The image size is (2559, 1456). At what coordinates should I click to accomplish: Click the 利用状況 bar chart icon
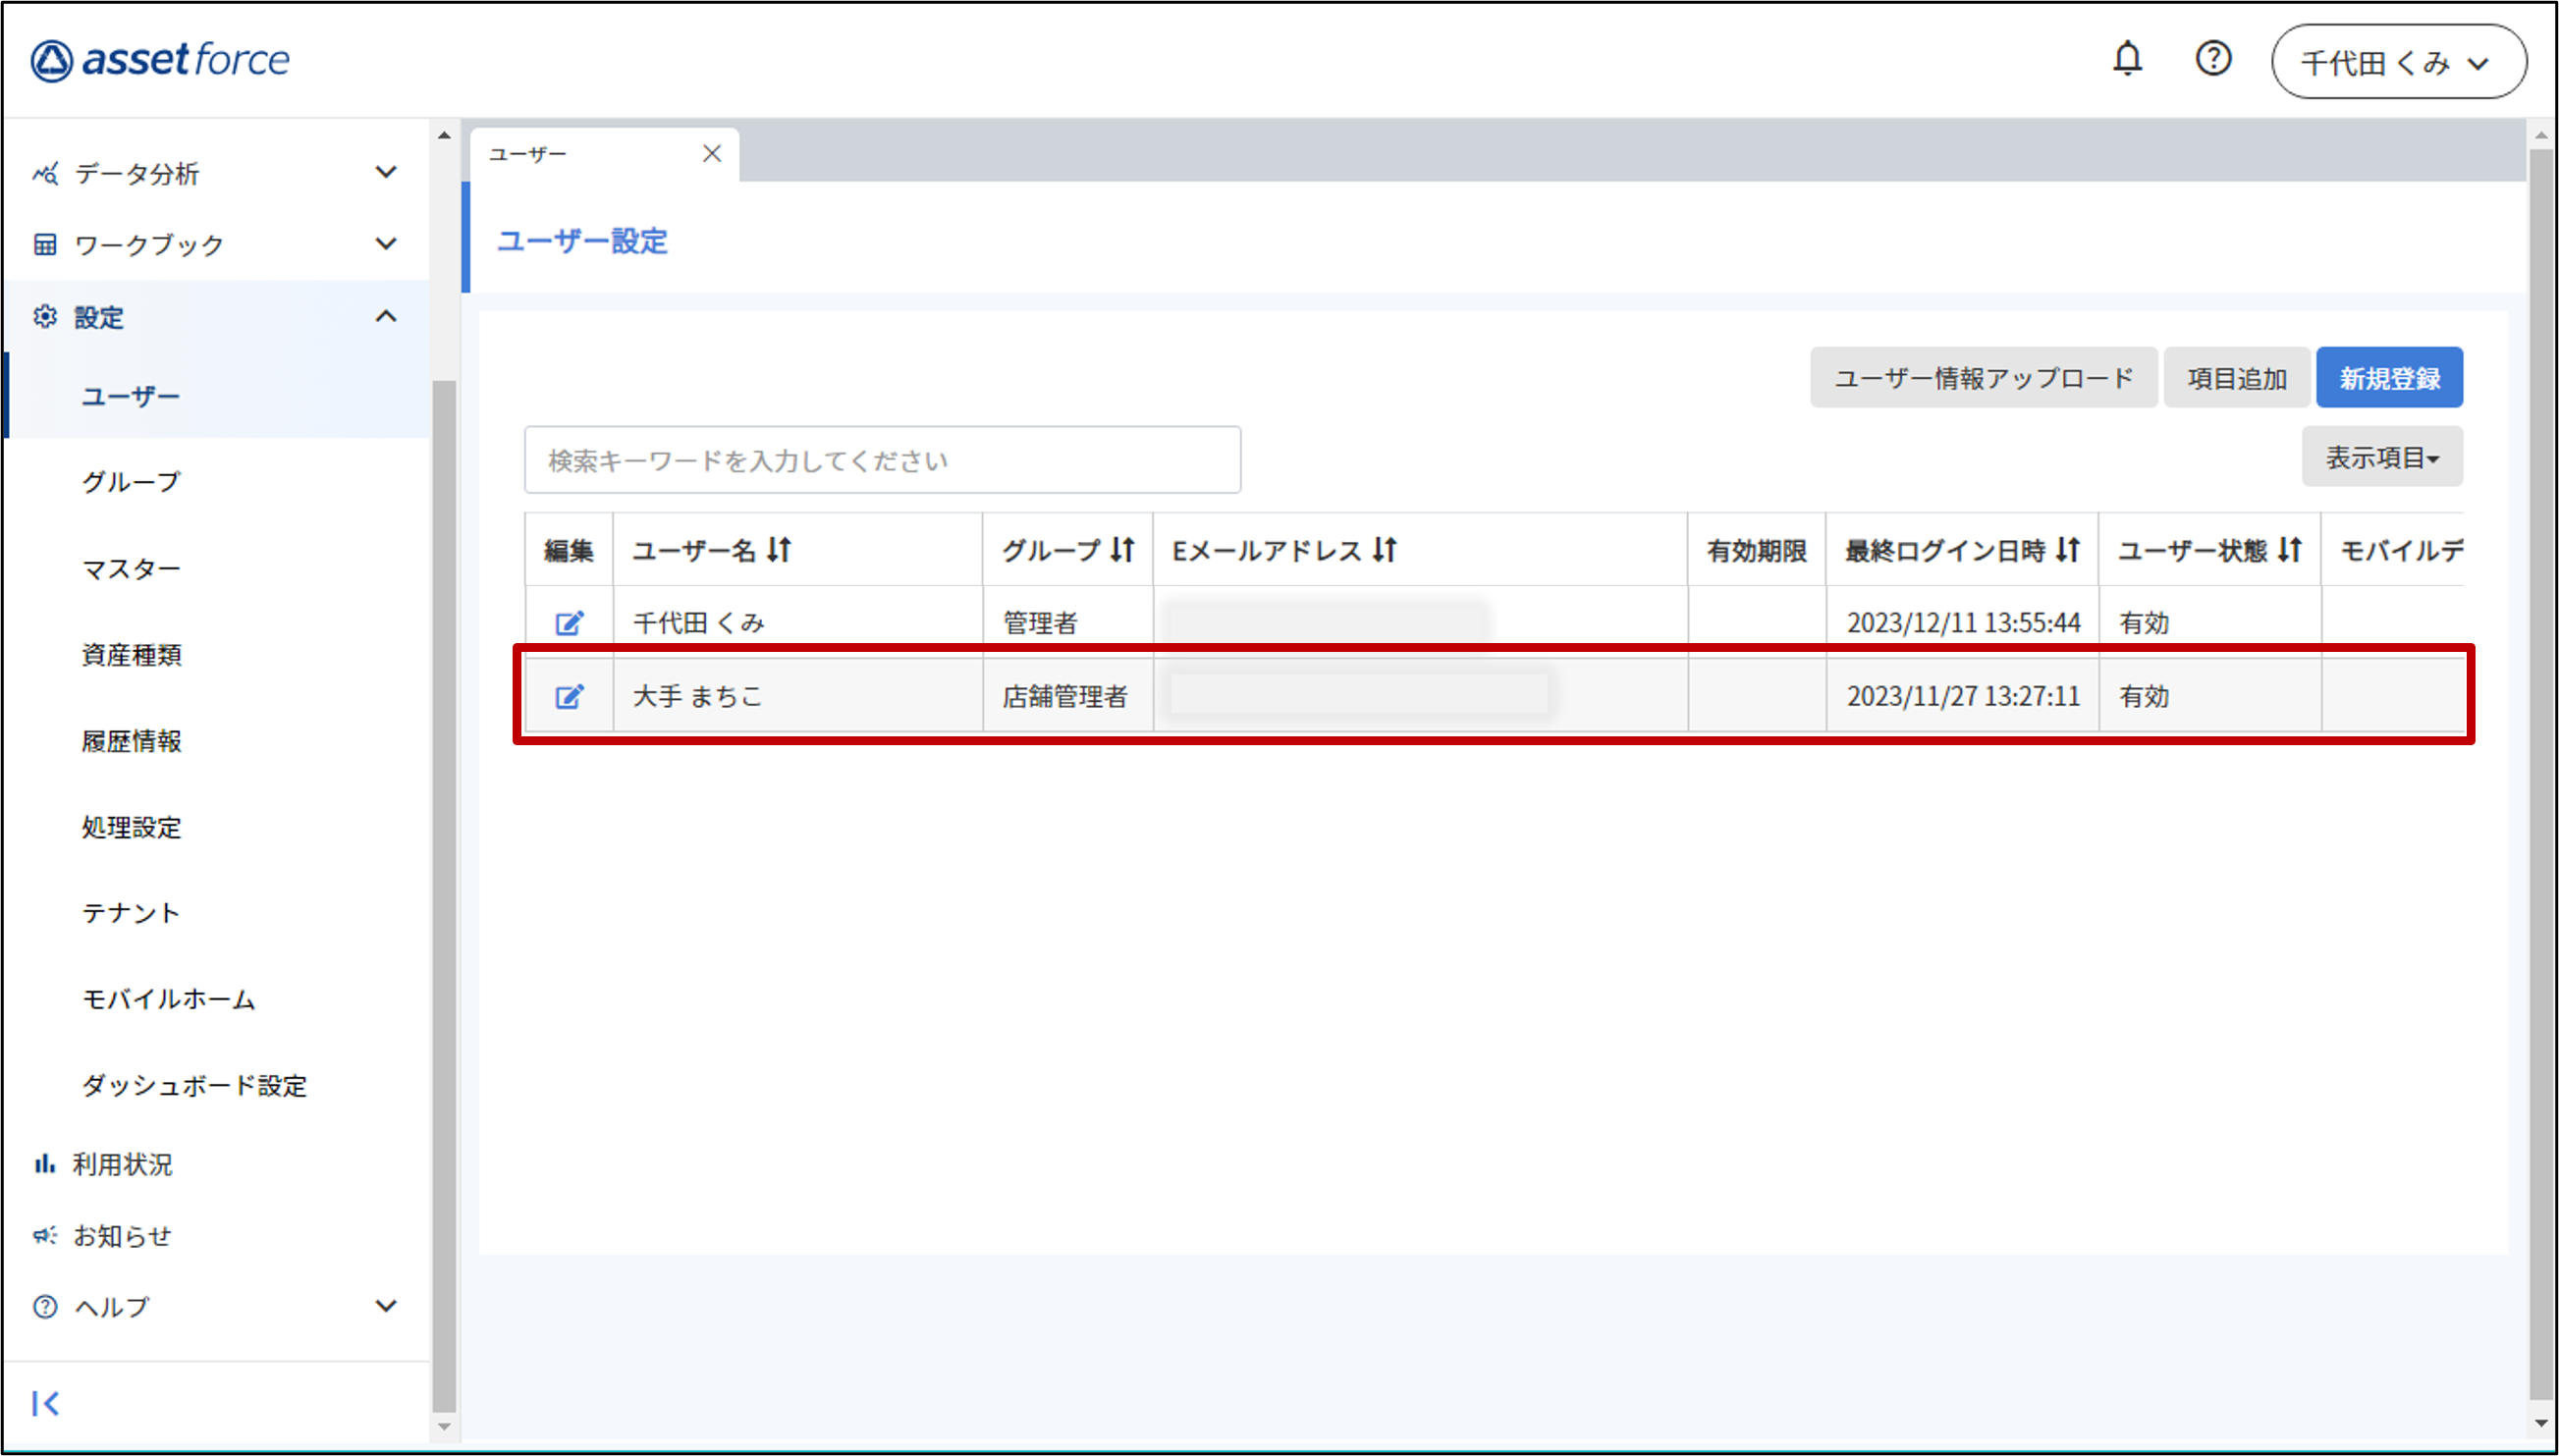46,1163
